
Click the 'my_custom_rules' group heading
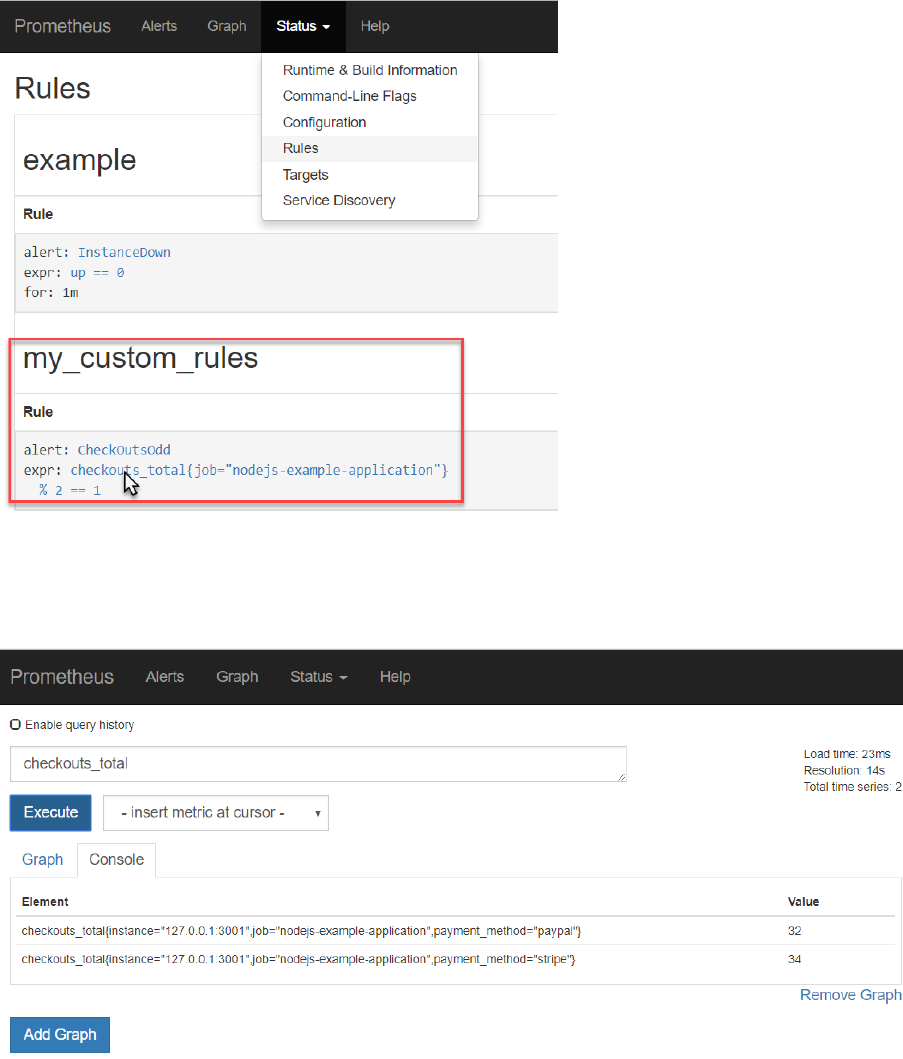pyautogui.click(x=140, y=358)
